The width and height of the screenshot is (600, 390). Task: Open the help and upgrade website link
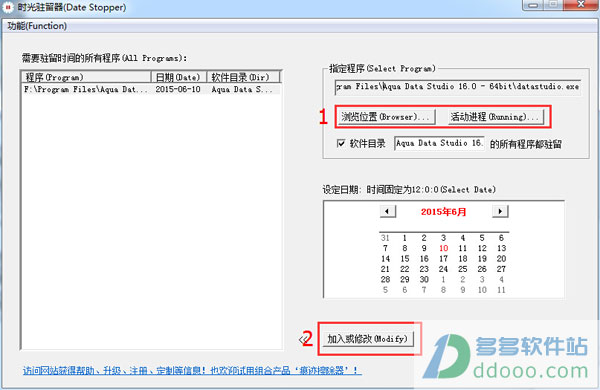(x=192, y=370)
